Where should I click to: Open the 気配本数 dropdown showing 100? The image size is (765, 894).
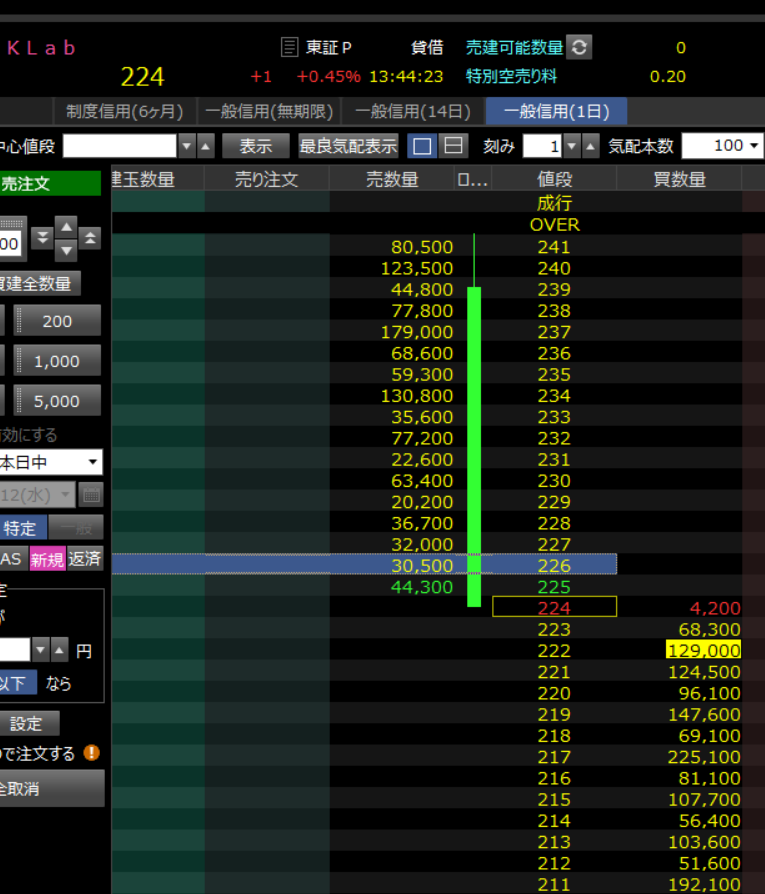click(x=722, y=146)
